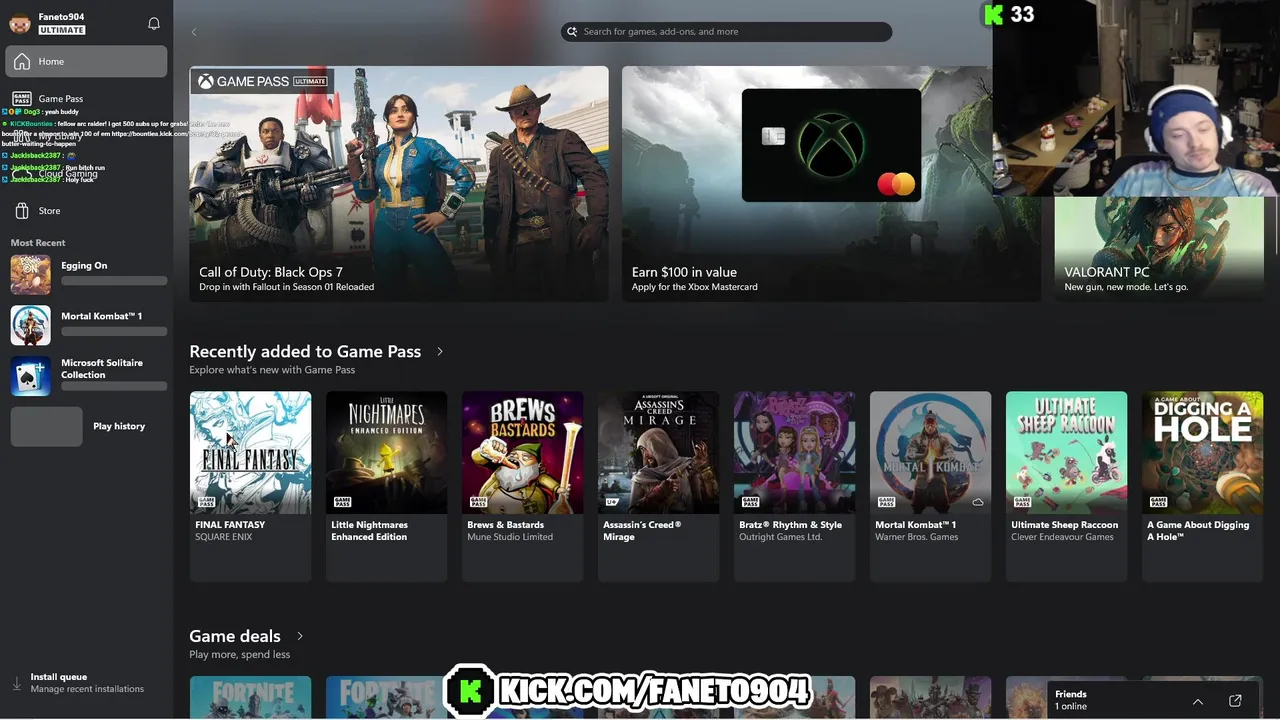Click the Home house icon
Screen dimensions: 1280x720
[22, 62]
